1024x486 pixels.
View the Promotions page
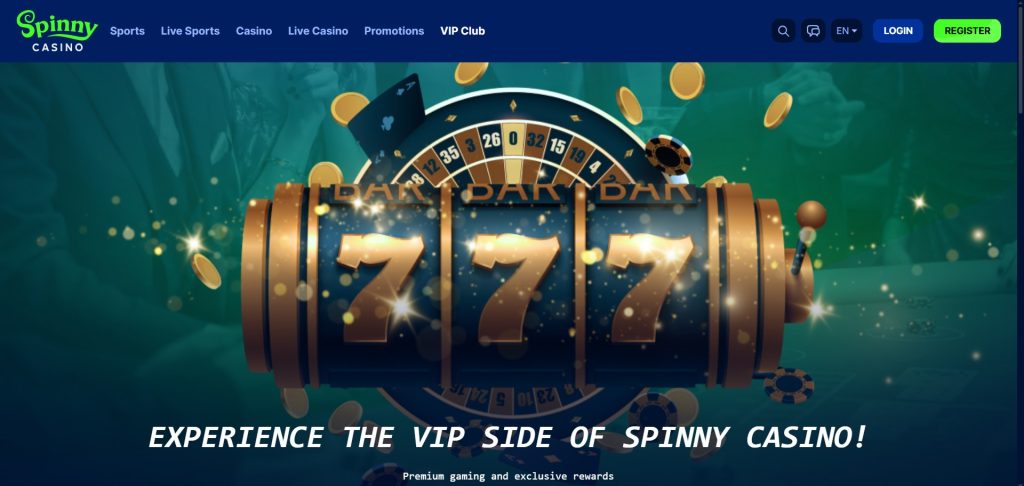[x=394, y=31]
